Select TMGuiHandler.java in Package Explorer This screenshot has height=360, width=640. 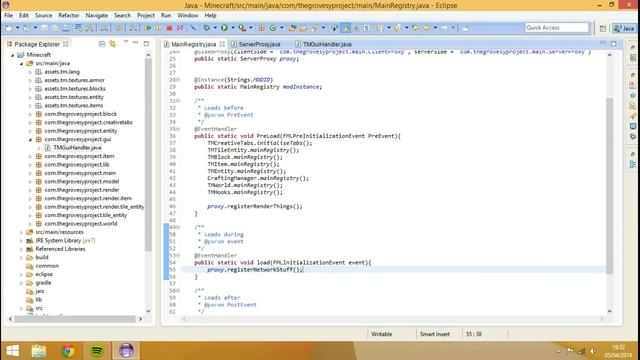(x=77, y=148)
